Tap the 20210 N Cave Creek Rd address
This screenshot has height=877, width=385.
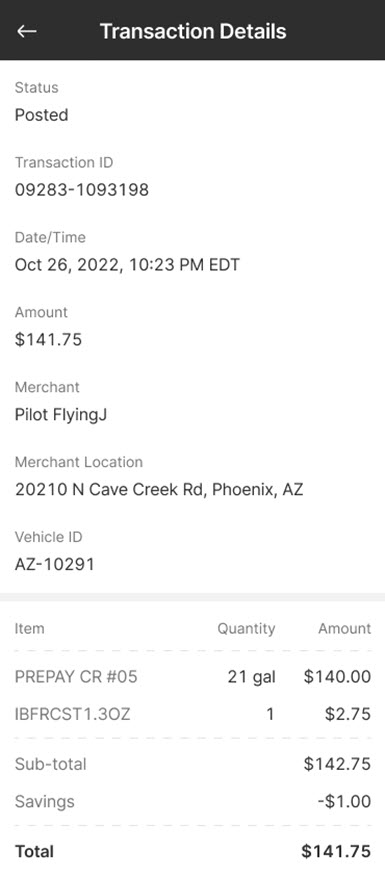point(159,490)
